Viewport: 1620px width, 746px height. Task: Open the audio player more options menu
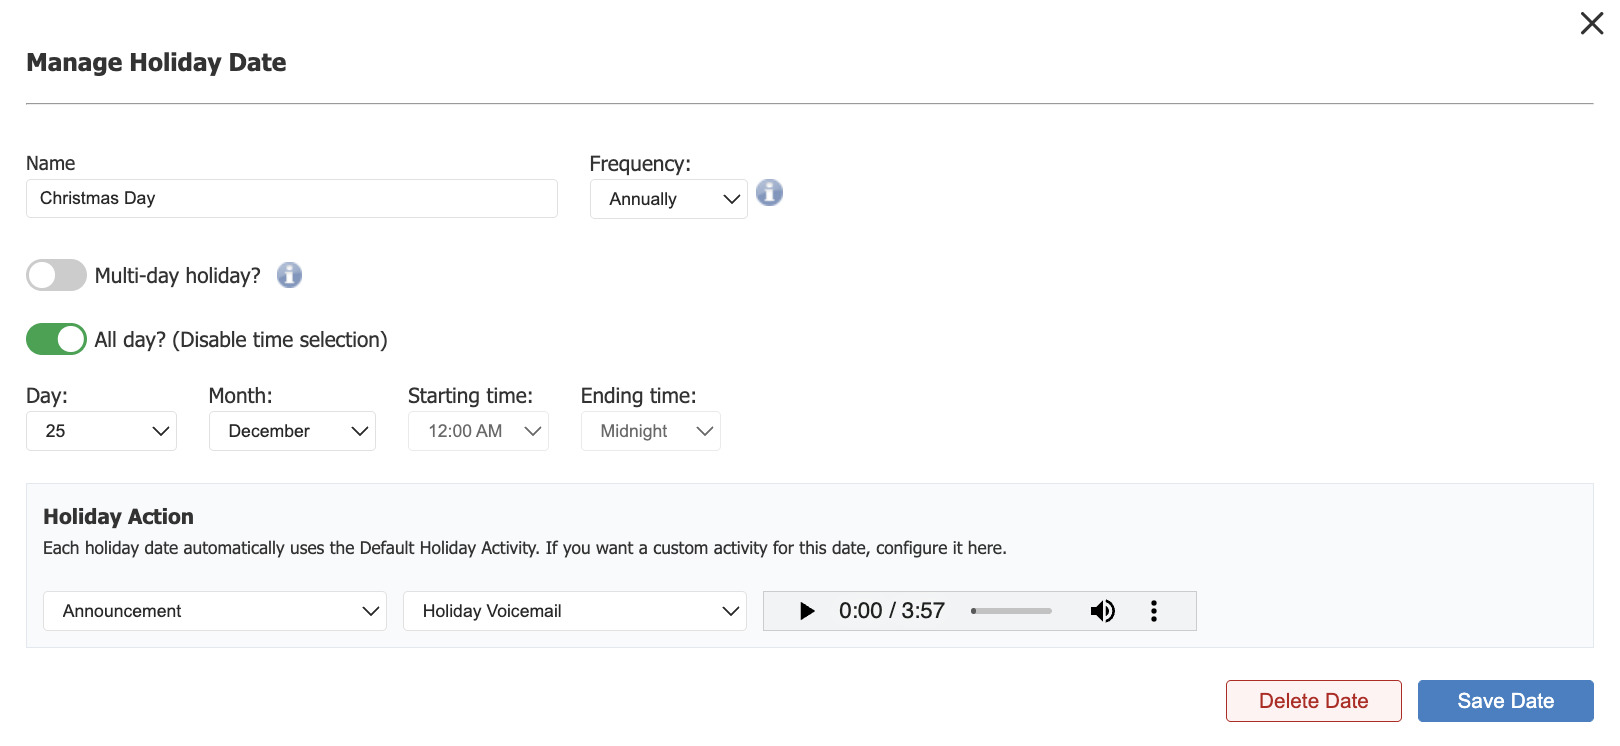(1154, 611)
